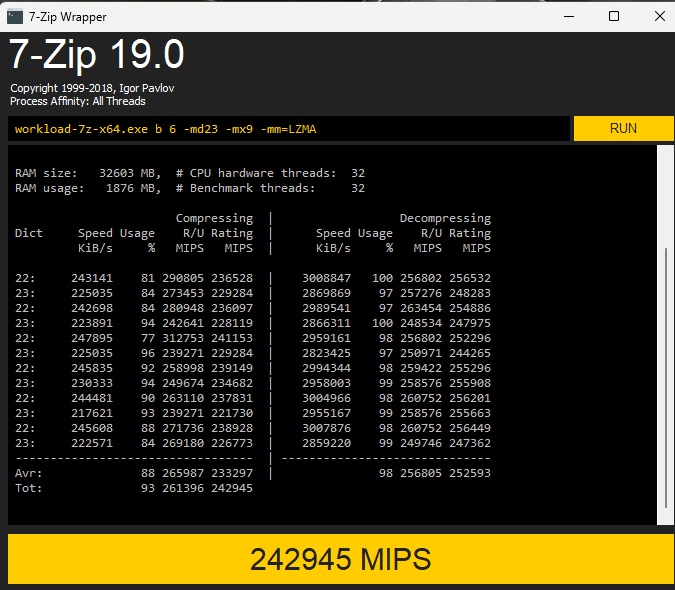Click decompressing rating value 247975
The image size is (675, 590).
[x=470, y=323]
